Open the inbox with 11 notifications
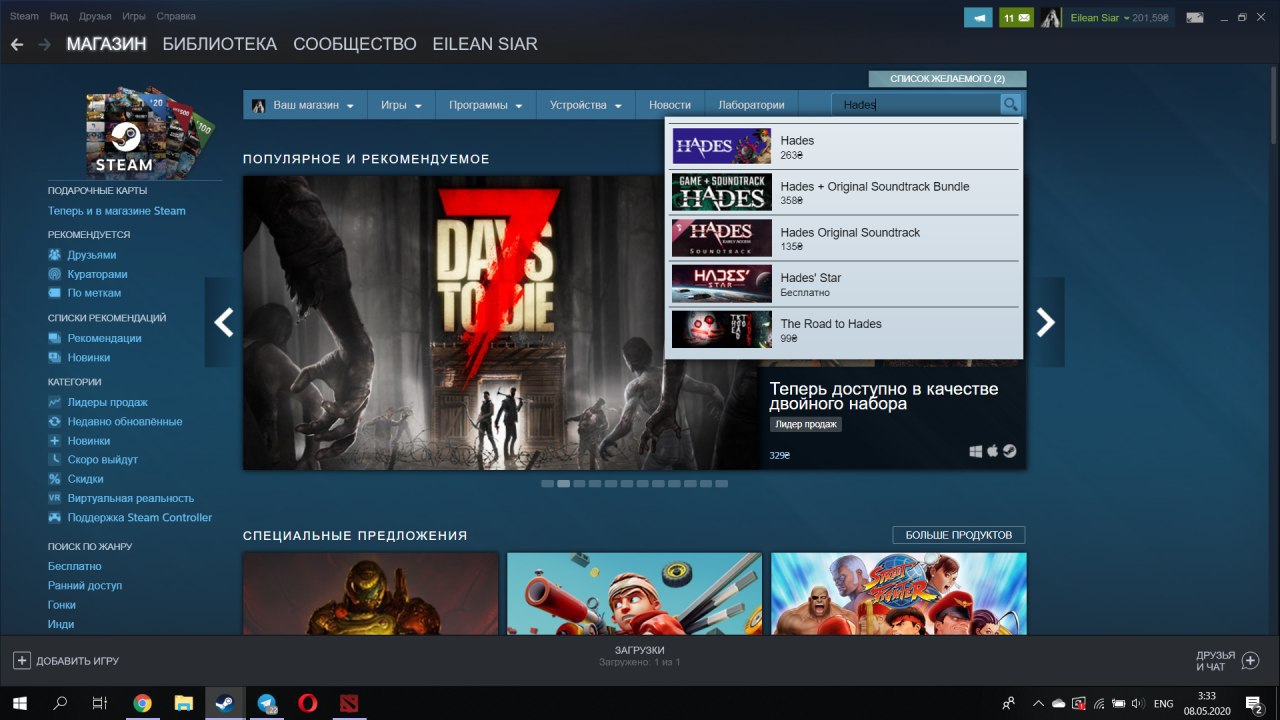The image size is (1280, 720). [1016, 17]
